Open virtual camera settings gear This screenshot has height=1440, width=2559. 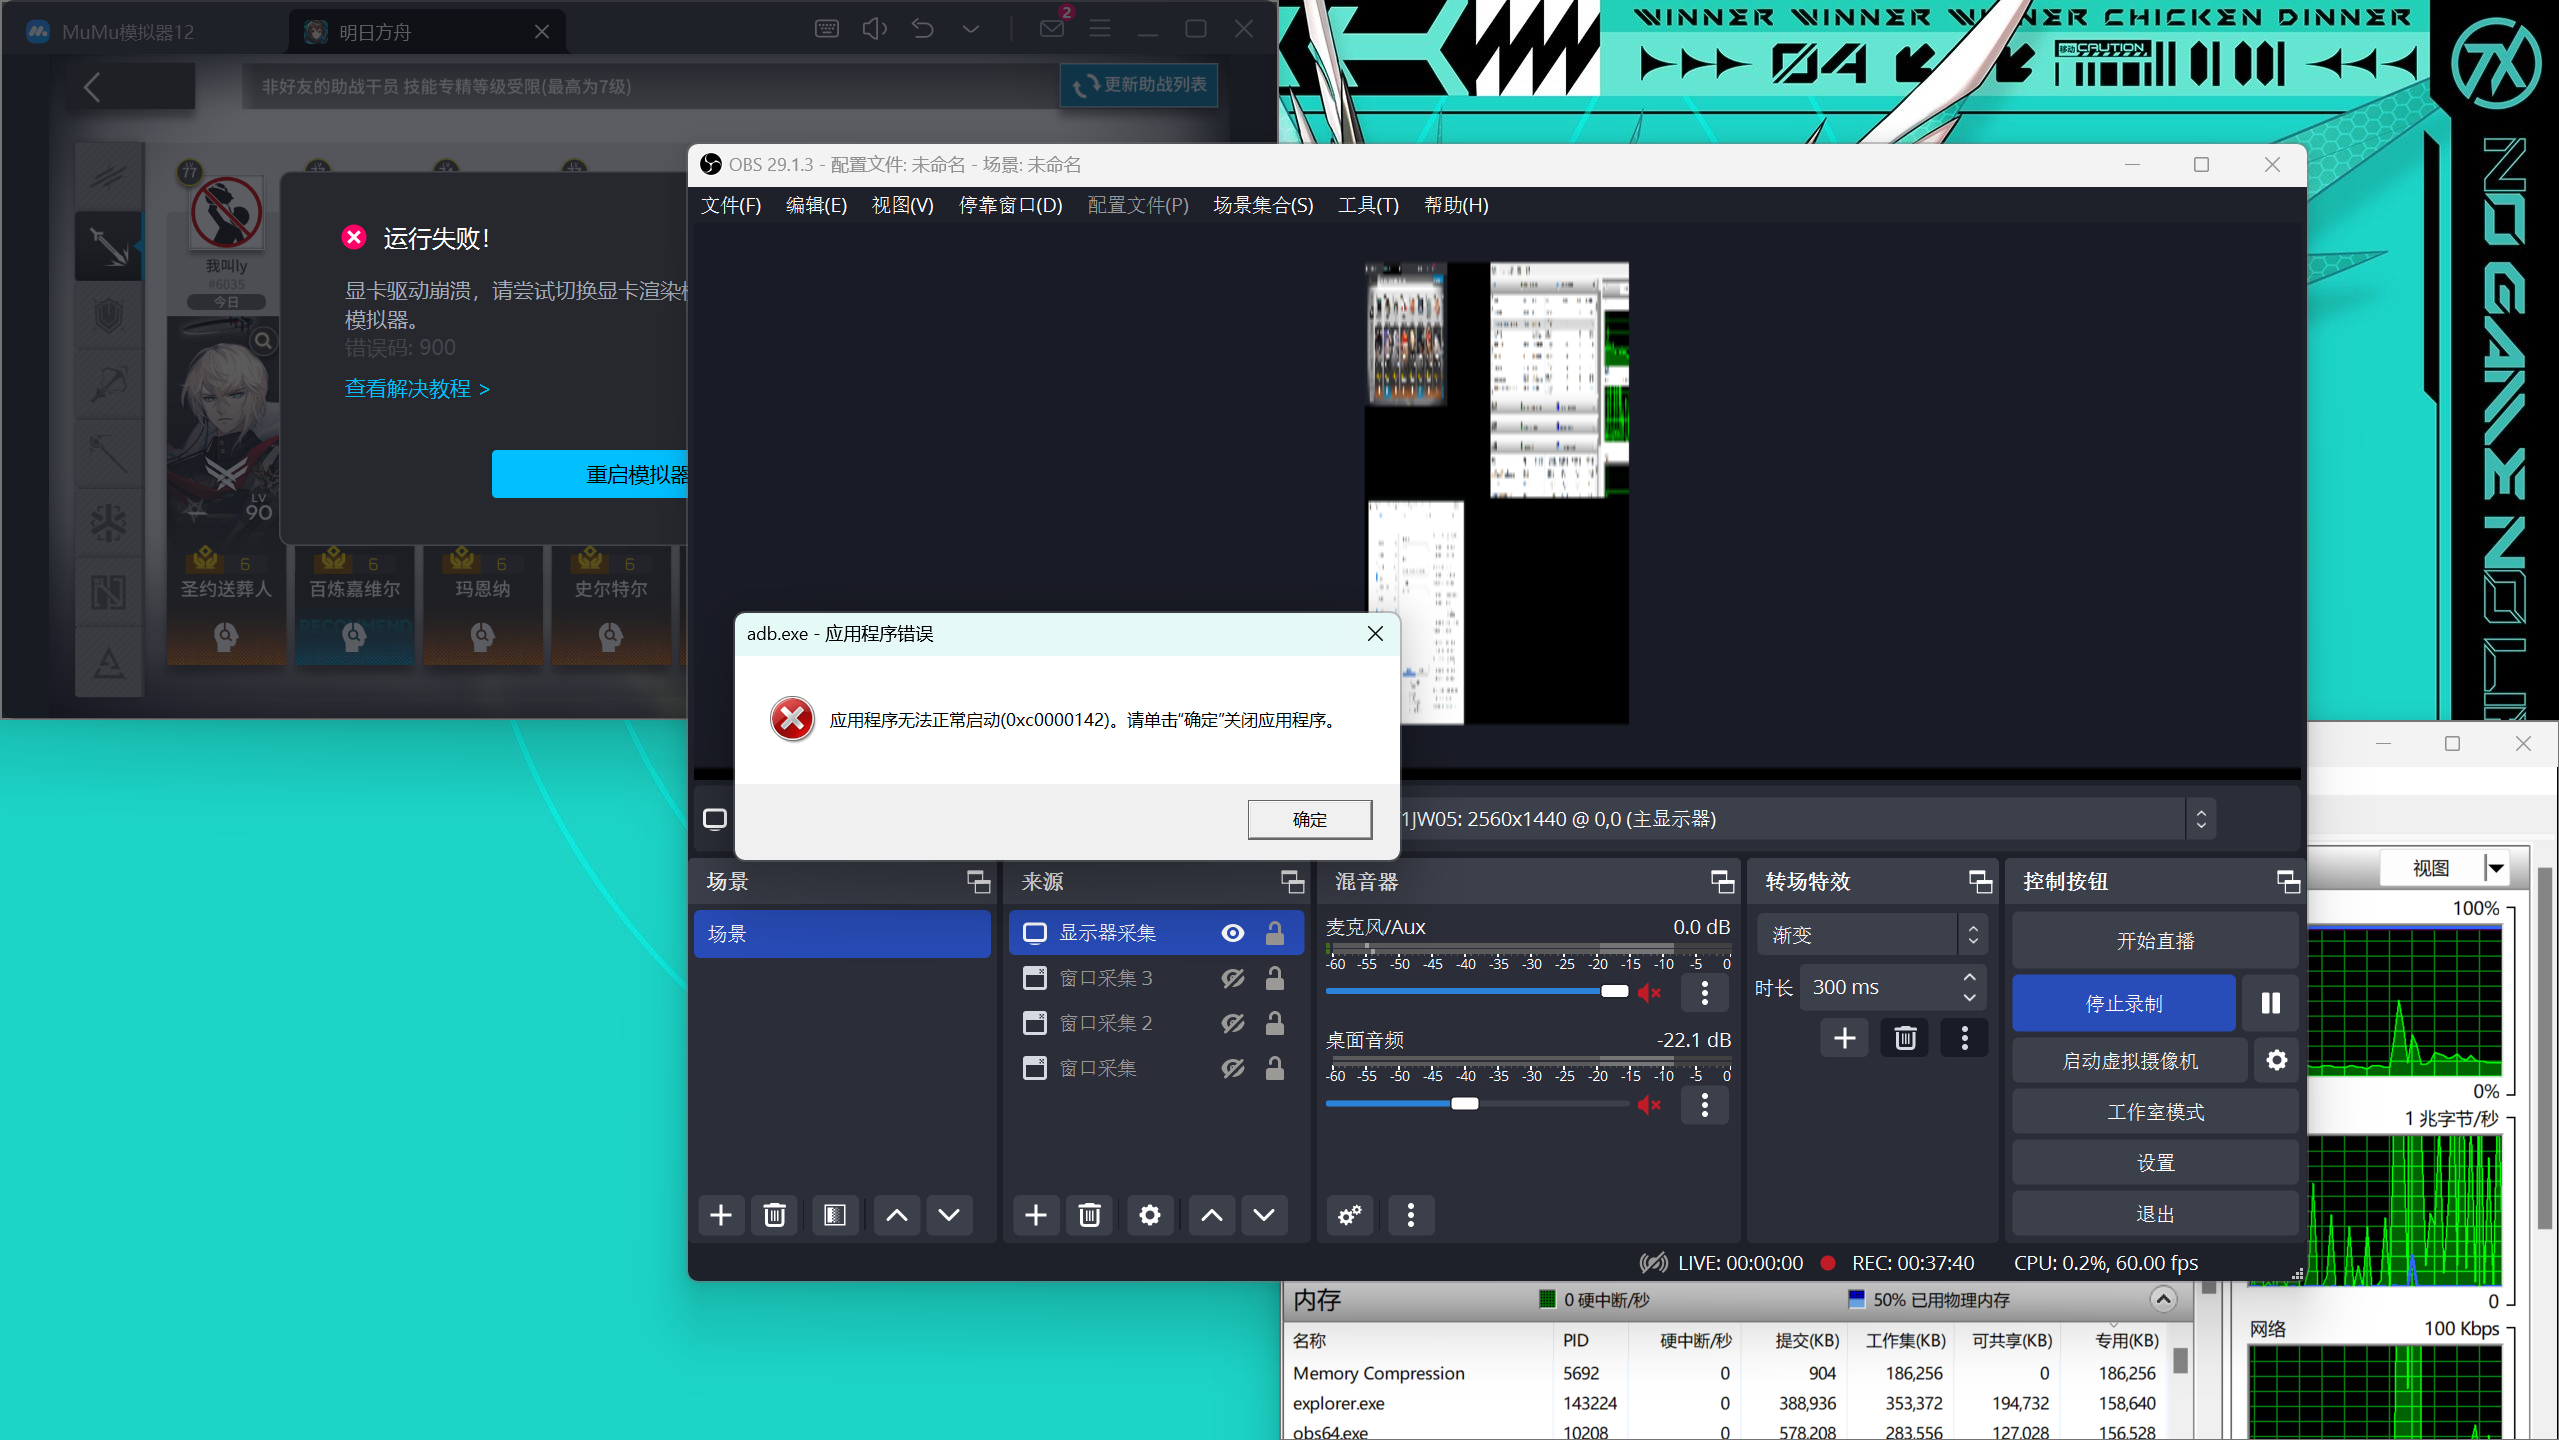pyautogui.click(x=2276, y=1060)
